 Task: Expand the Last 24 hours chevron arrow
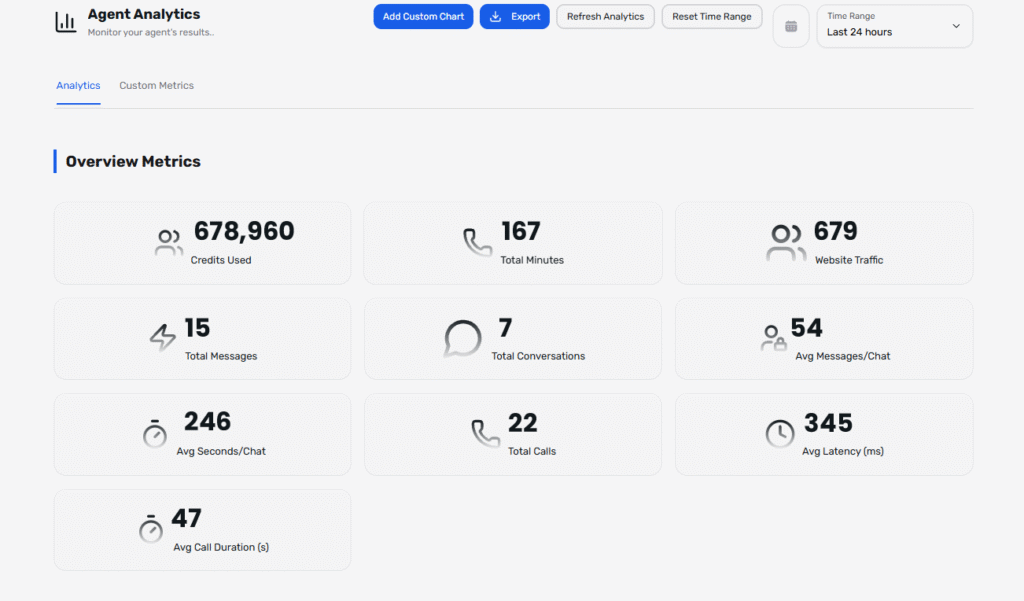pyautogui.click(x=956, y=26)
